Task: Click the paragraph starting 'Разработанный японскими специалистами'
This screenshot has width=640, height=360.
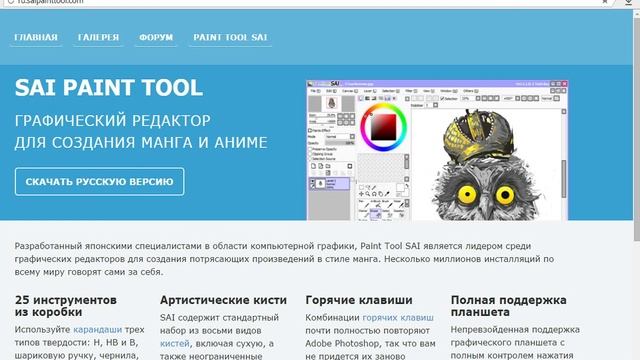Action: tap(284, 259)
